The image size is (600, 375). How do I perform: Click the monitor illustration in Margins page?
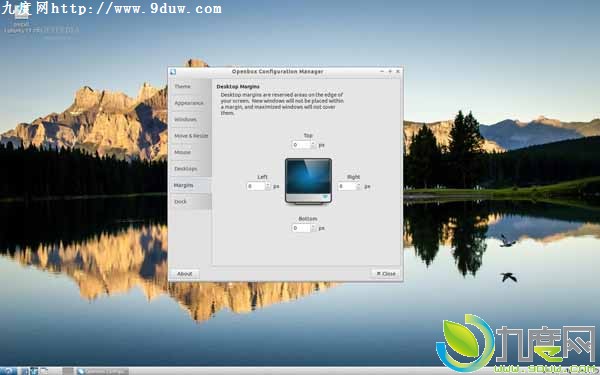(x=308, y=181)
